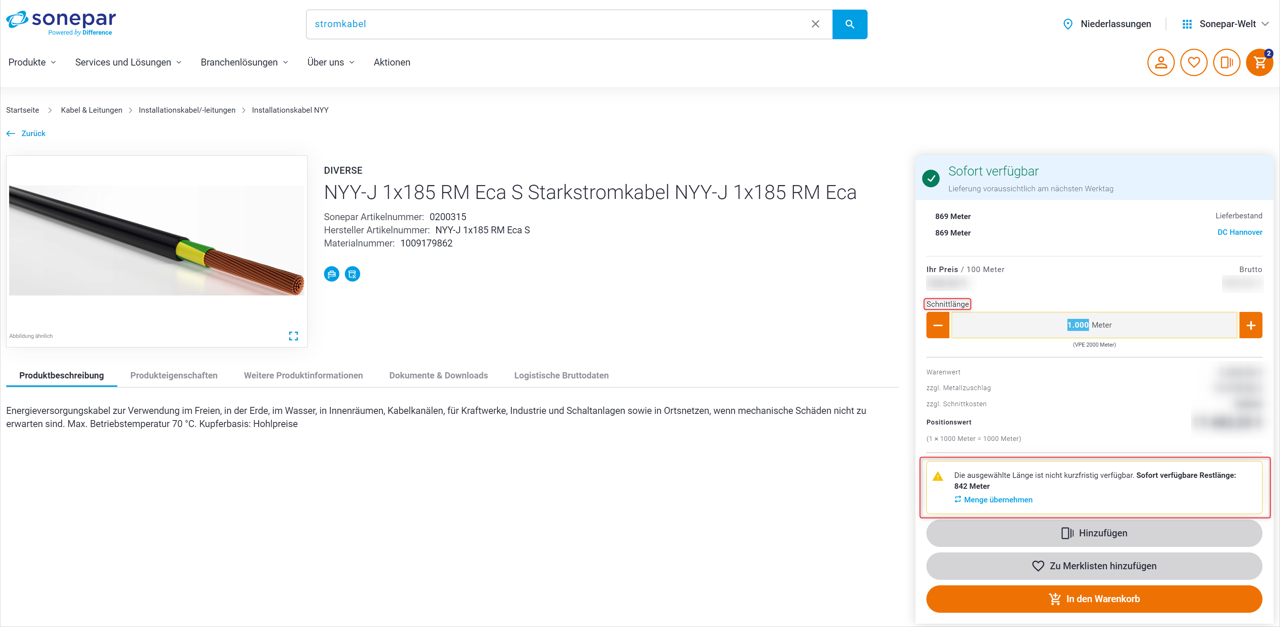The width and height of the screenshot is (1280, 627).
Task: Click the product title NYY-J 1x185 RM Eca
Action: coord(590,193)
